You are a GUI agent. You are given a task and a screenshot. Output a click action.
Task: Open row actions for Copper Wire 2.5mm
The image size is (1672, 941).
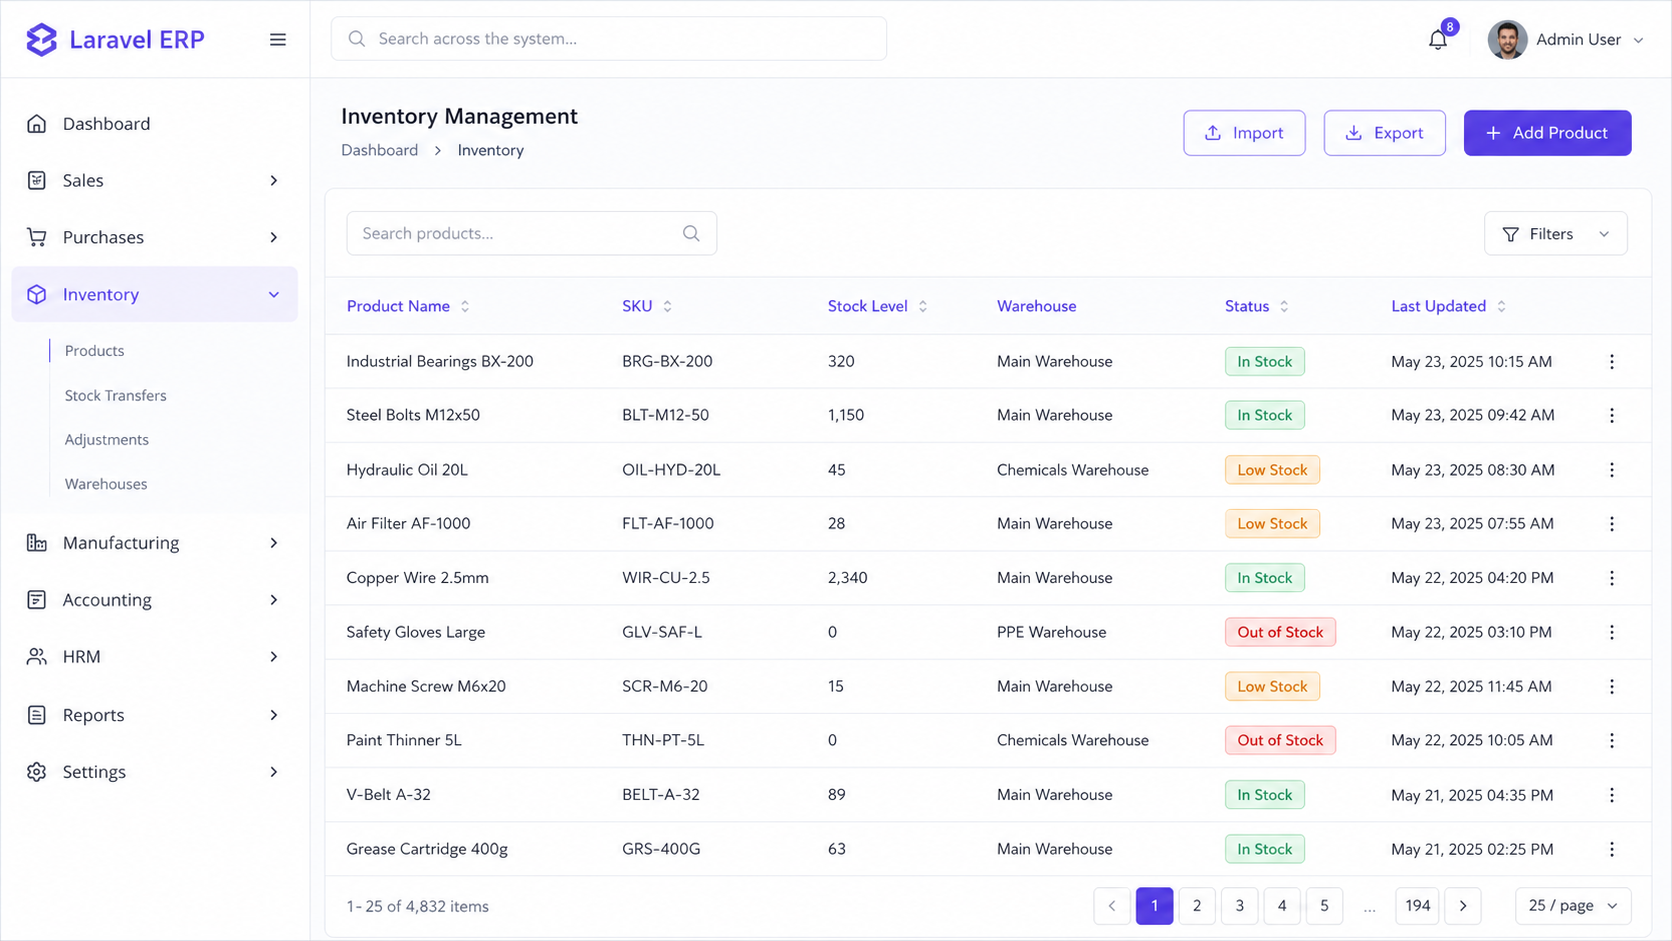(1611, 577)
